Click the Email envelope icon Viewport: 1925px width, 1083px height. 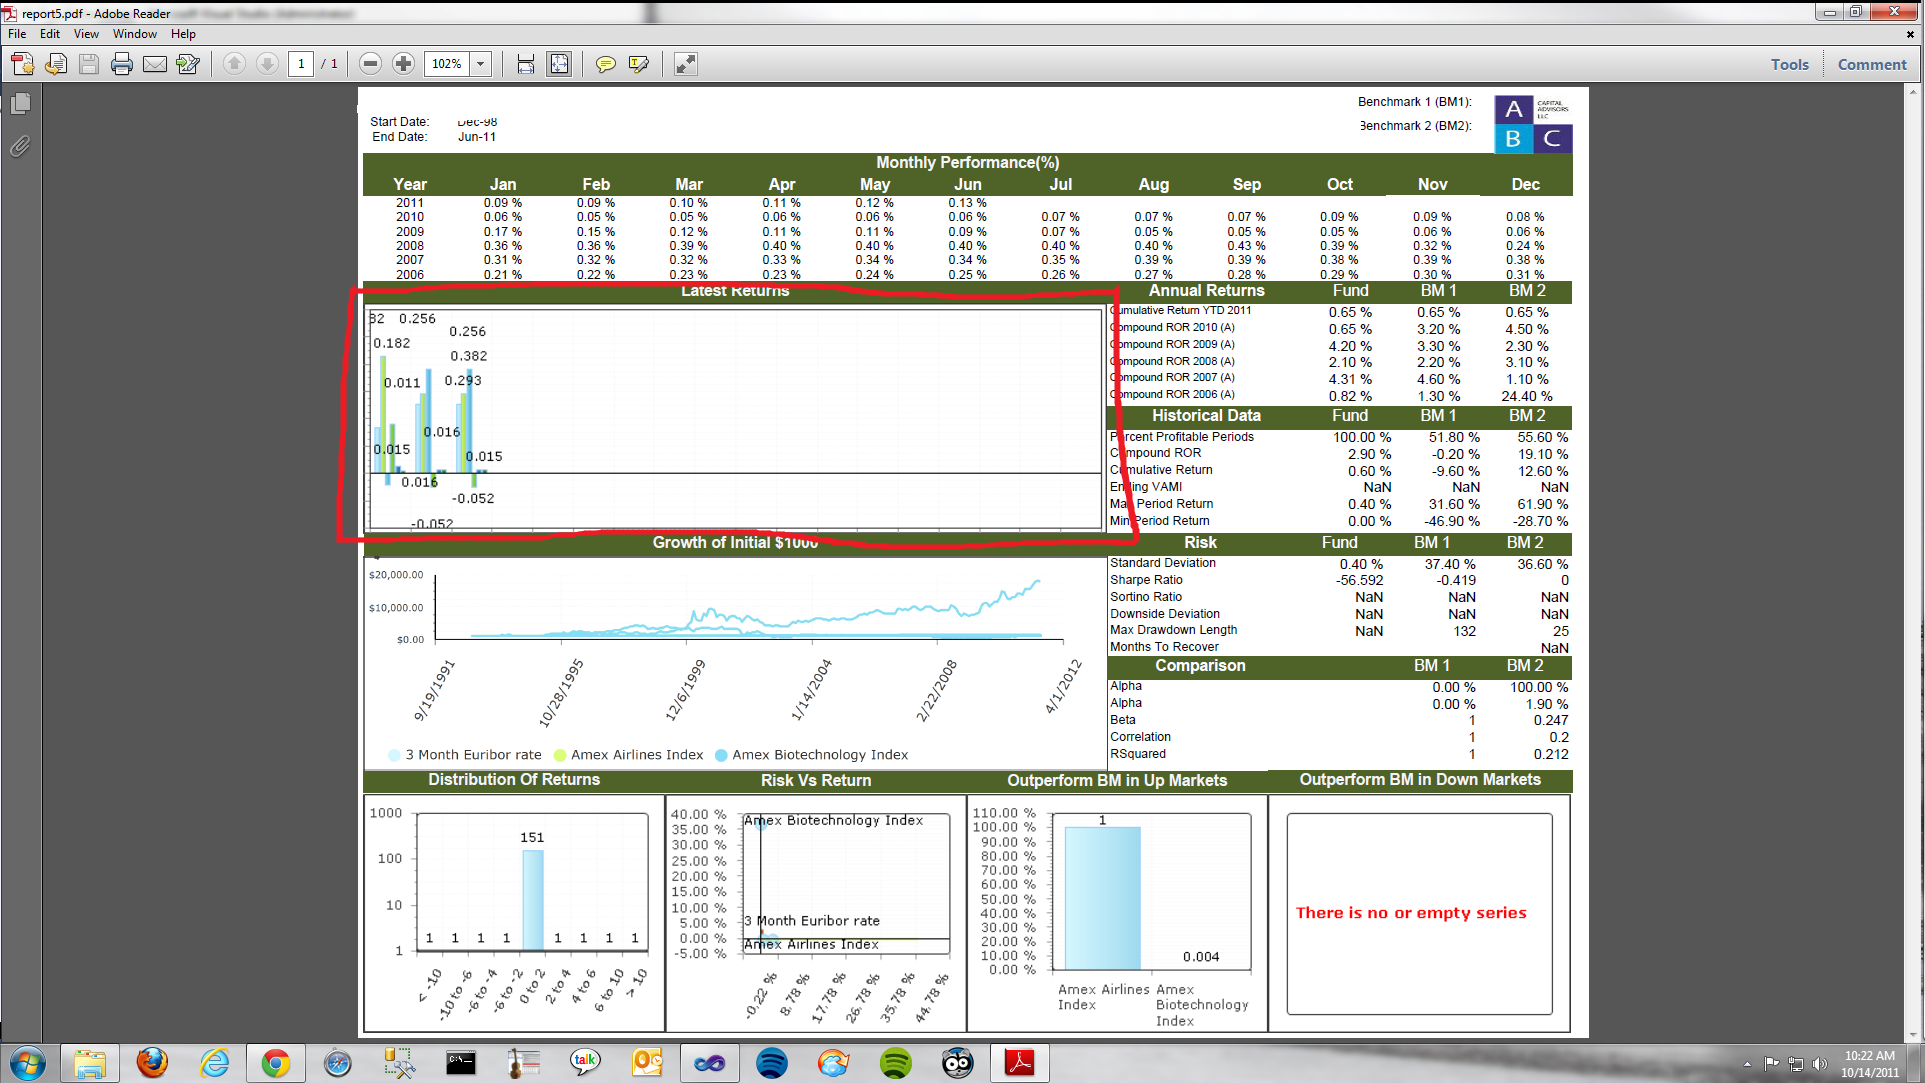coord(155,65)
